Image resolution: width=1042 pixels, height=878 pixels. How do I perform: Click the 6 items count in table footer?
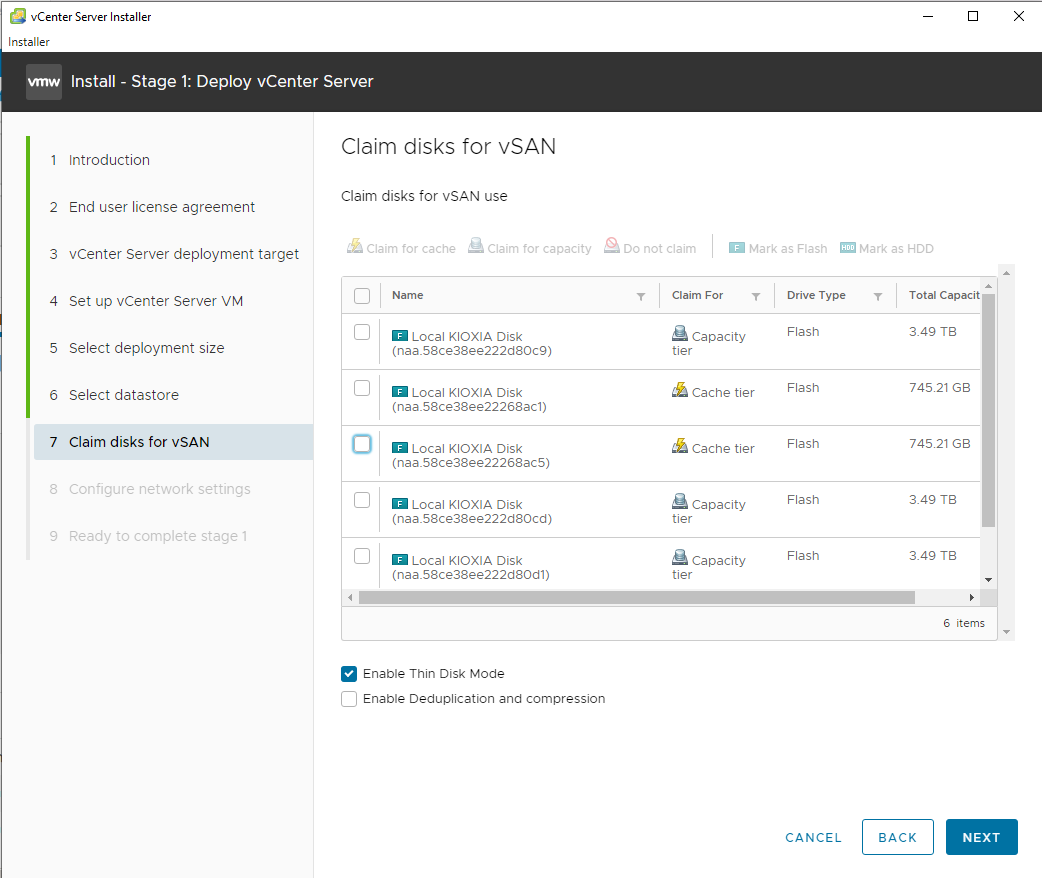964,623
